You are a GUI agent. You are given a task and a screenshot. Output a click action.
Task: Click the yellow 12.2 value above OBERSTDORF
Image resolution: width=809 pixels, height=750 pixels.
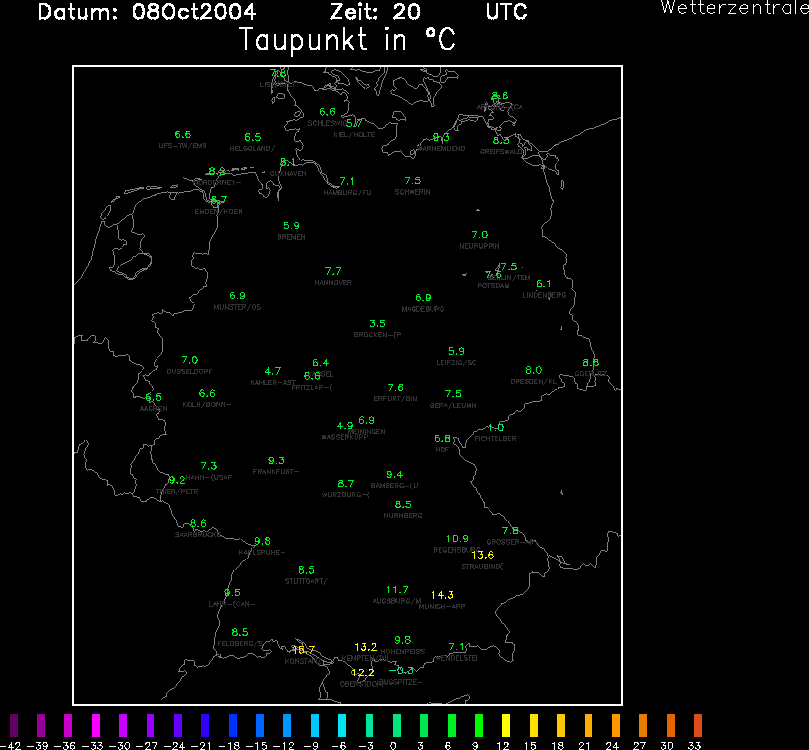pos(363,673)
